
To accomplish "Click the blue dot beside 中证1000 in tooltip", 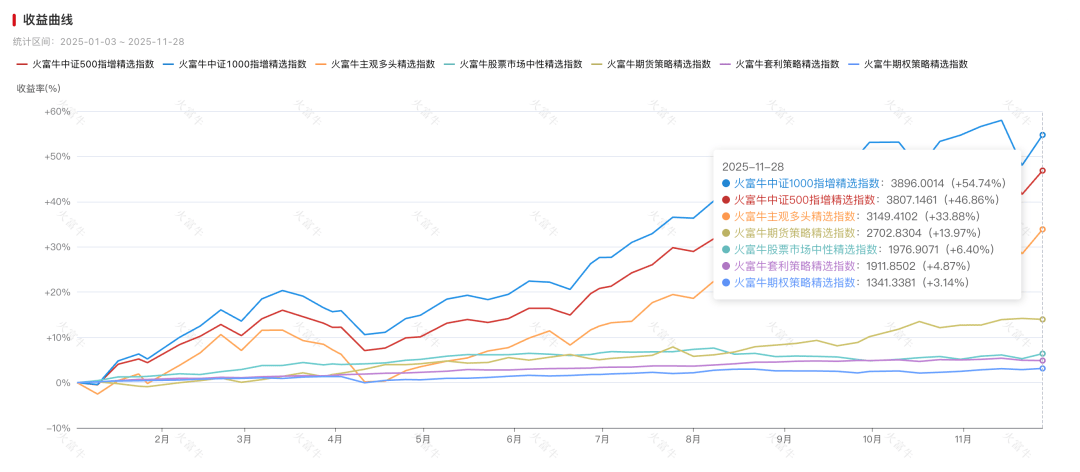I will coord(726,184).
